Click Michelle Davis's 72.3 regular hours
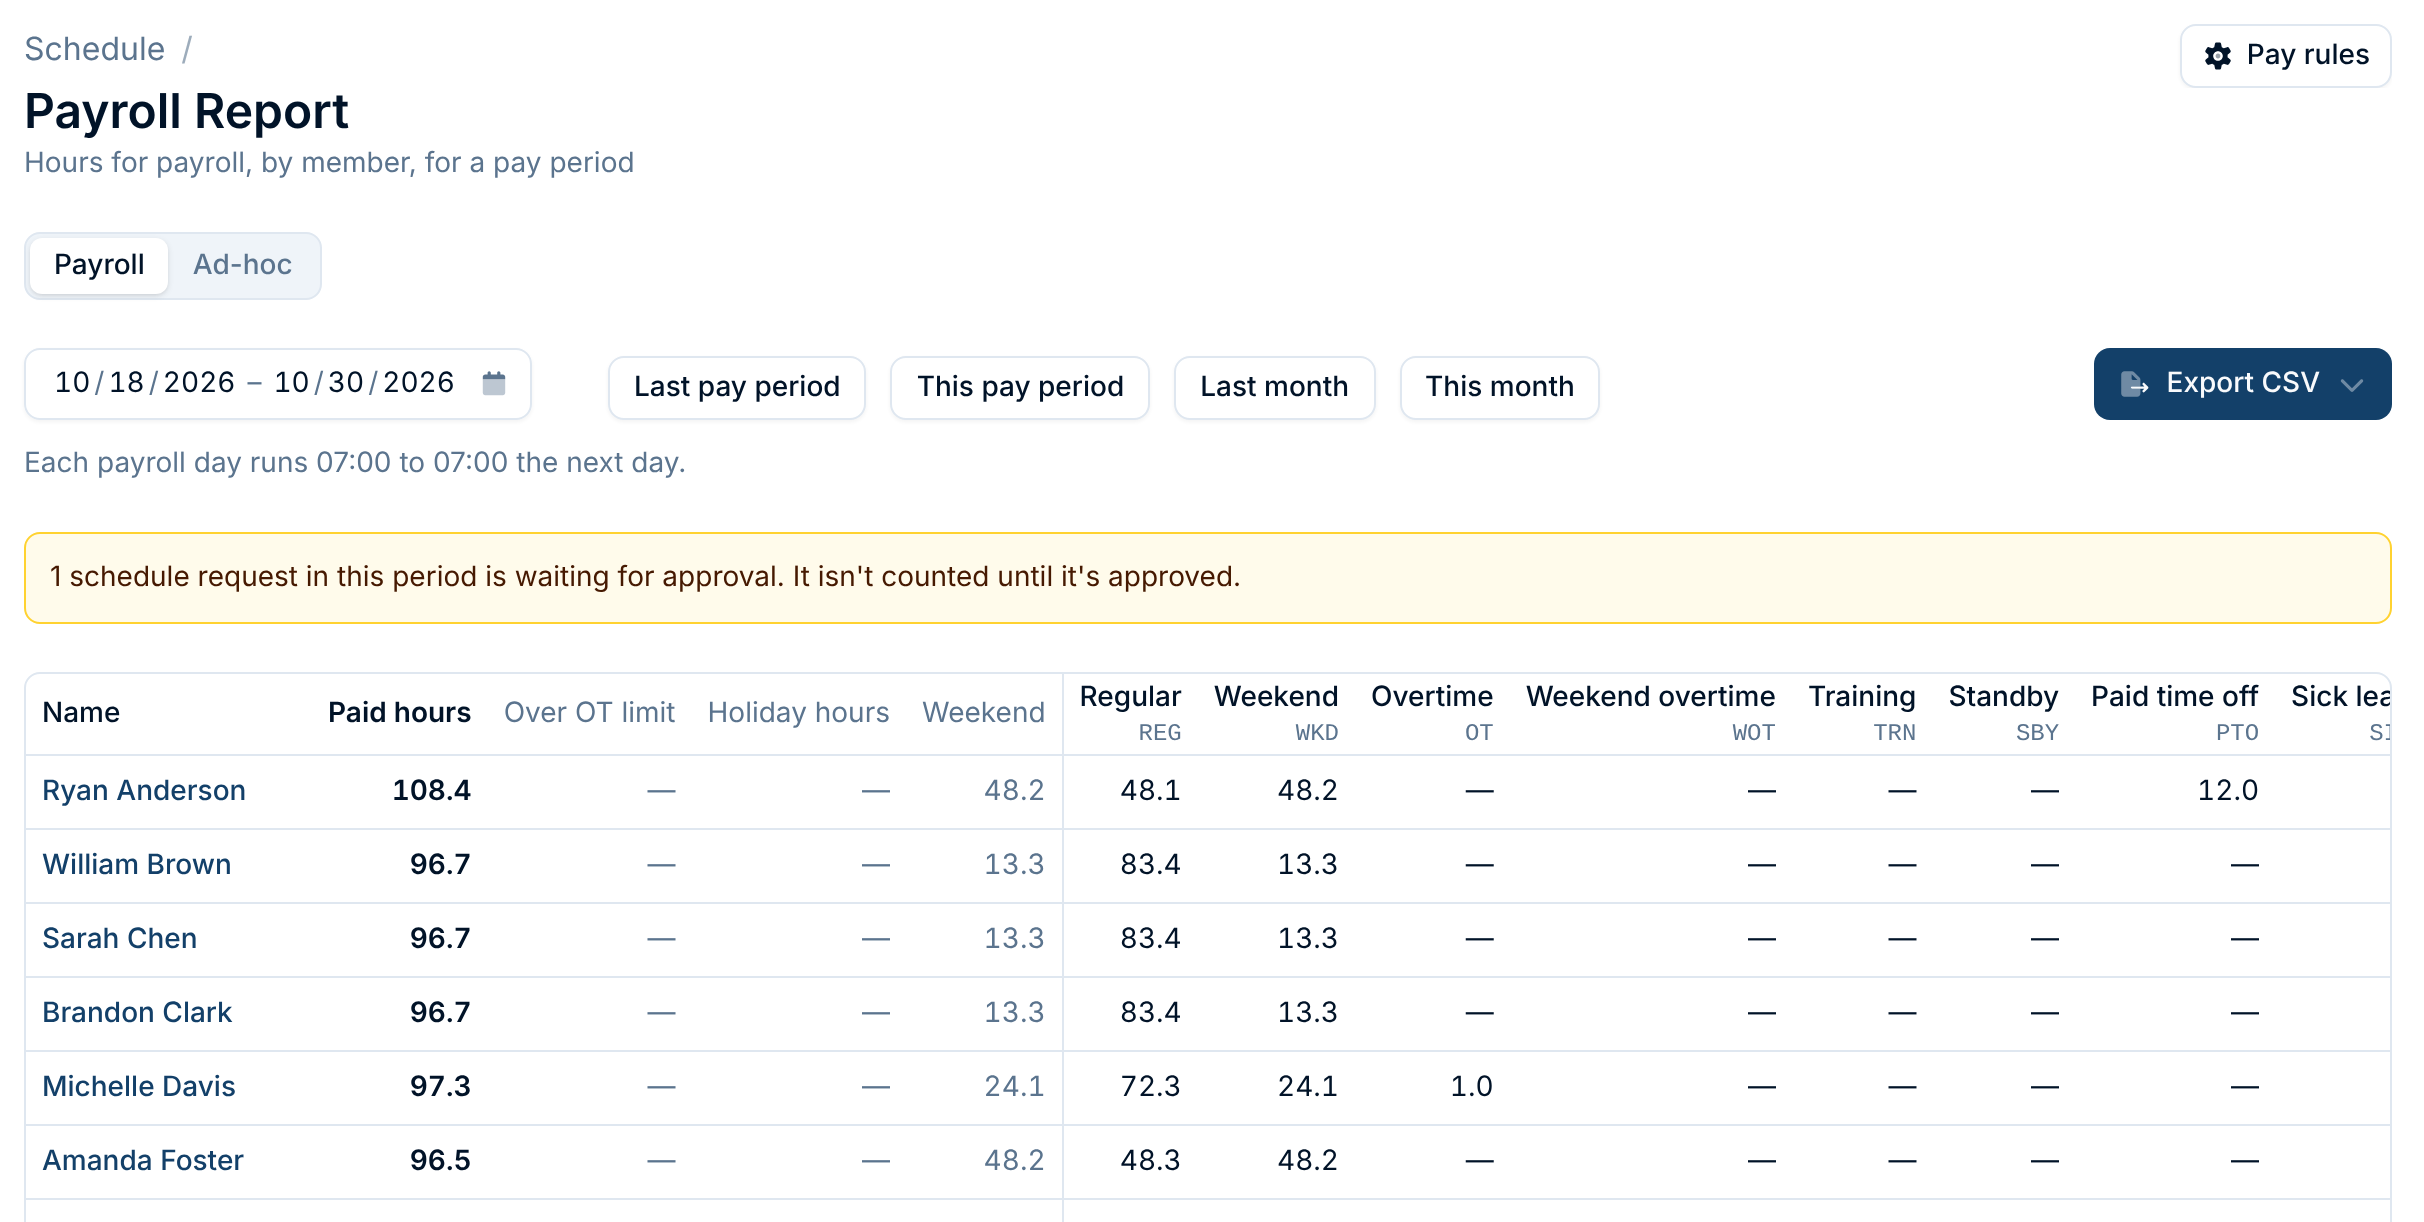Viewport: 2424px width, 1222px height. click(x=1150, y=1087)
